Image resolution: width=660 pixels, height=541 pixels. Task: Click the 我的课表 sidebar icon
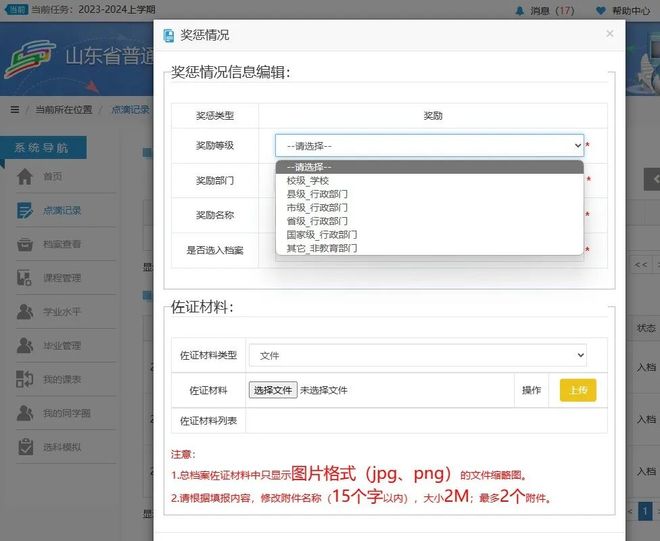[x=24, y=379]
